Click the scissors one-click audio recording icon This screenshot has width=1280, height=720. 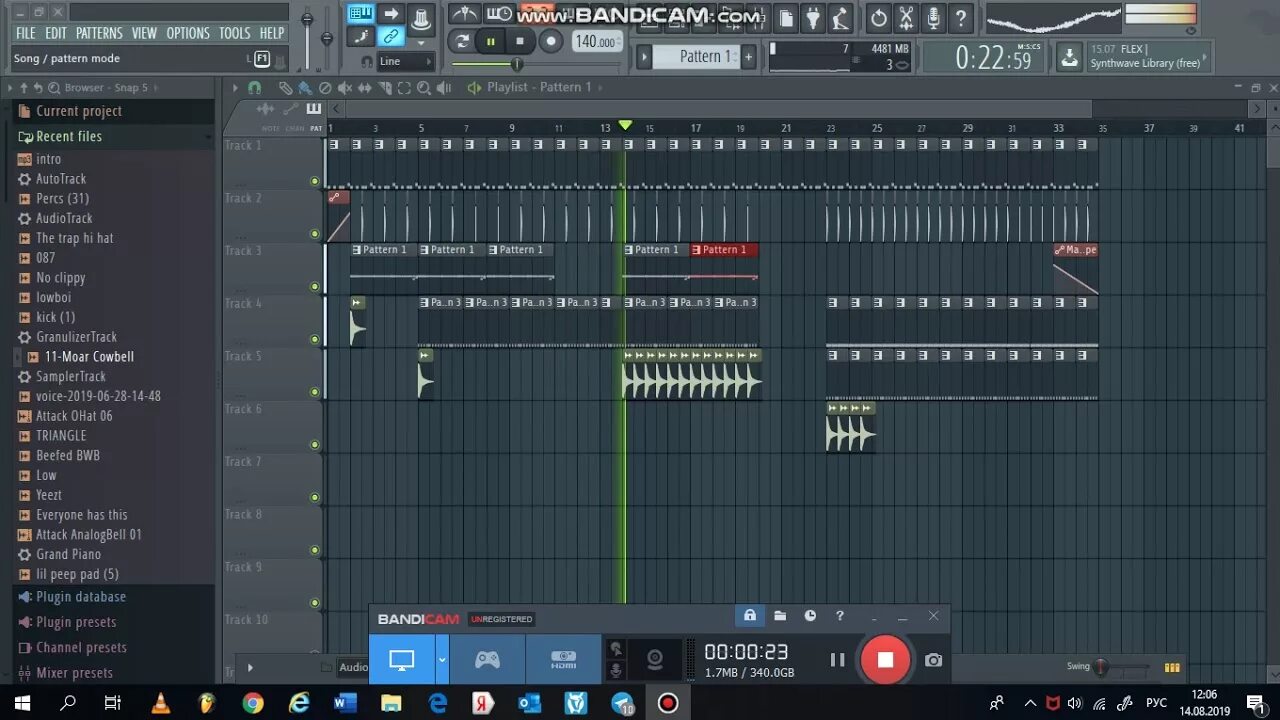906,17
